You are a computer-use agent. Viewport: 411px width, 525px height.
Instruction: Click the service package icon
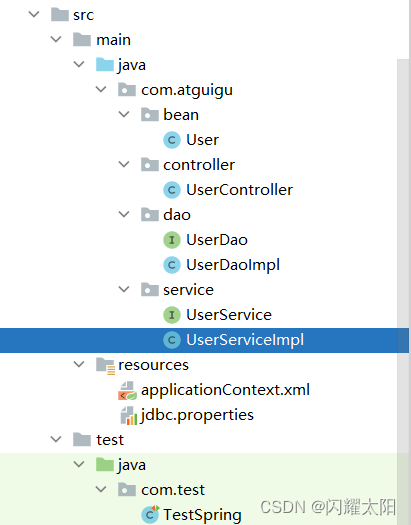[150, 290]
